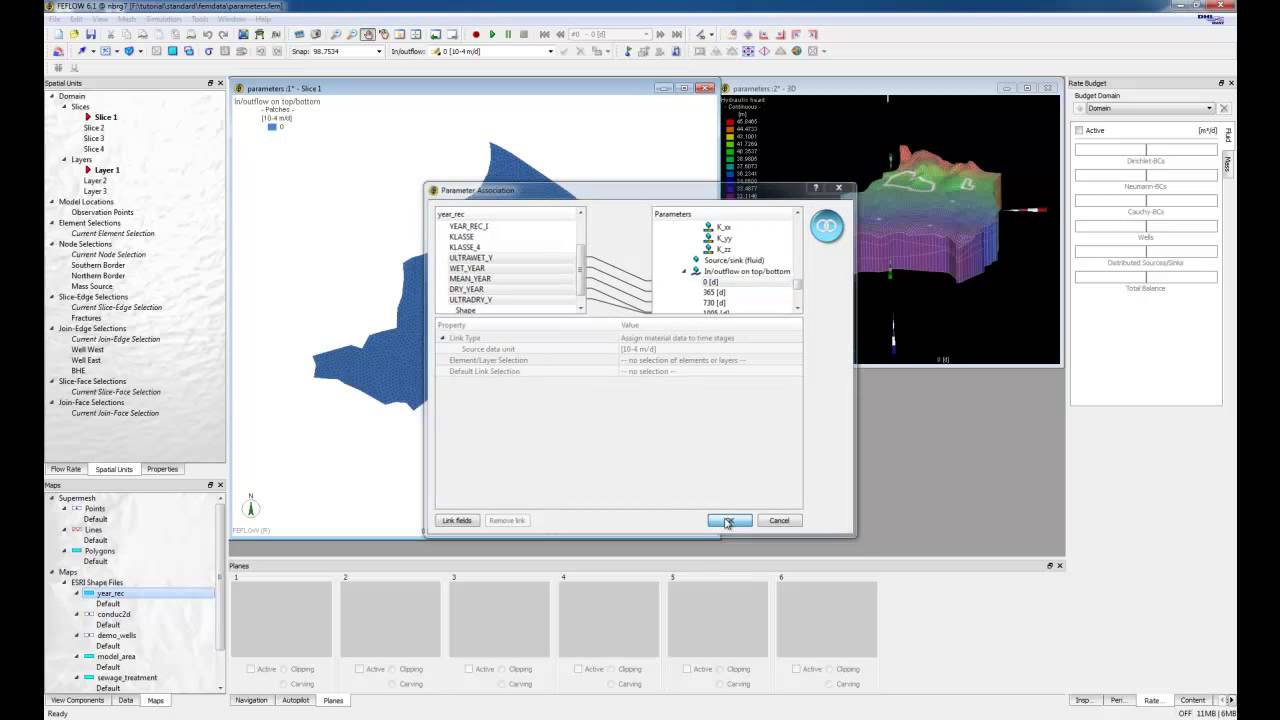Click the Undo arrow icon
1280x720 pixels.
coord(208,34)
